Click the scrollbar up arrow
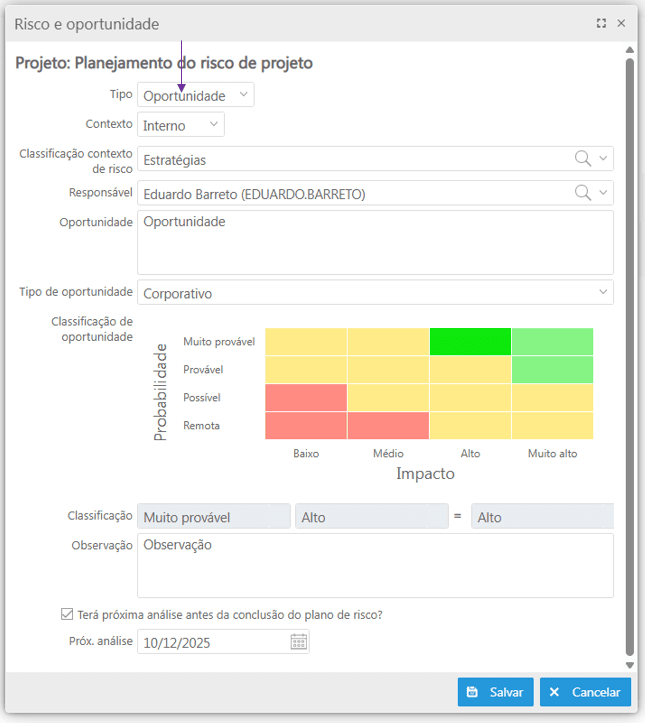 point(629,50)
